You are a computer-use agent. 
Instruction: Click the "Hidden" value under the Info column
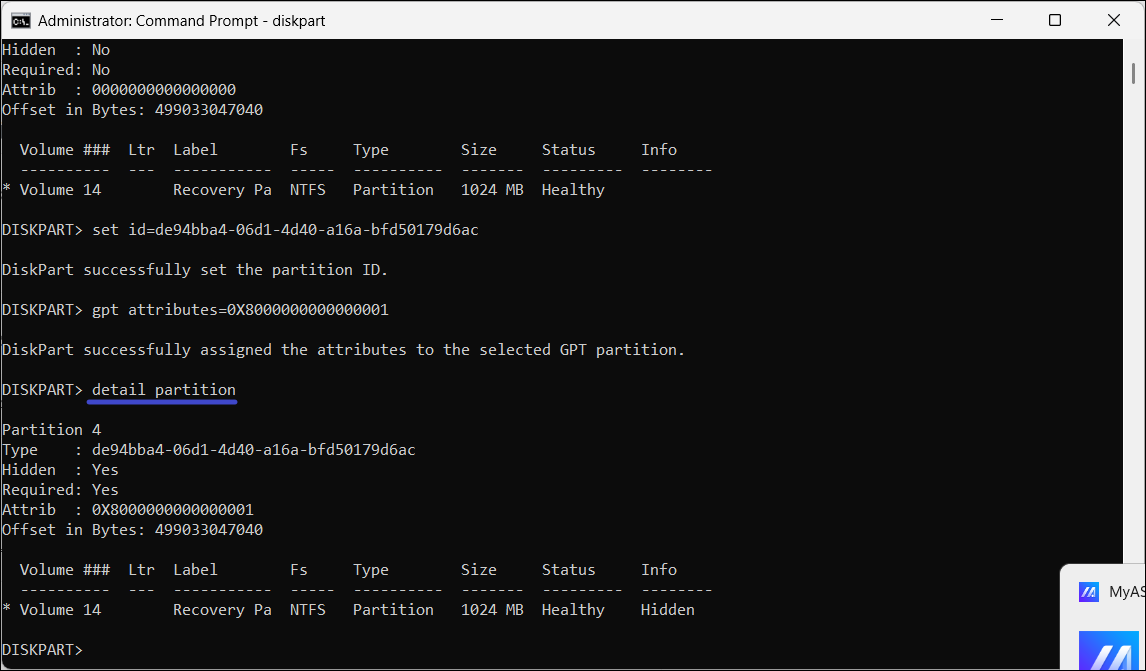pyautogui.click(x=667, y=610)
